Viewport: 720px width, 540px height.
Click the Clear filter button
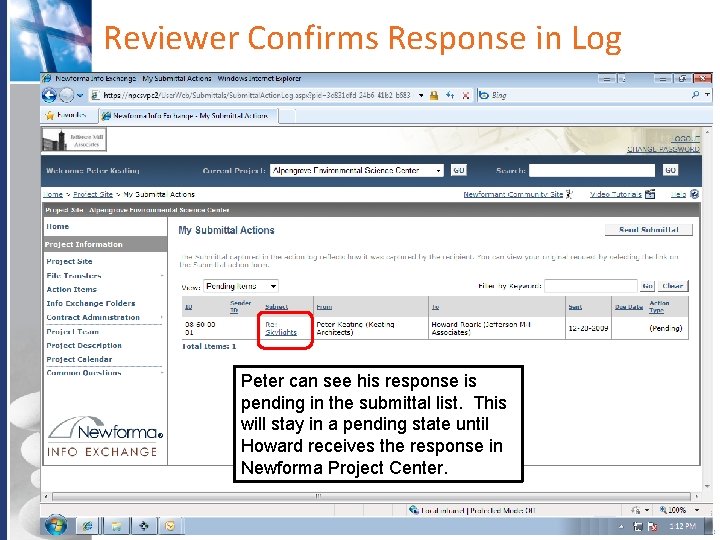point(673,286)
